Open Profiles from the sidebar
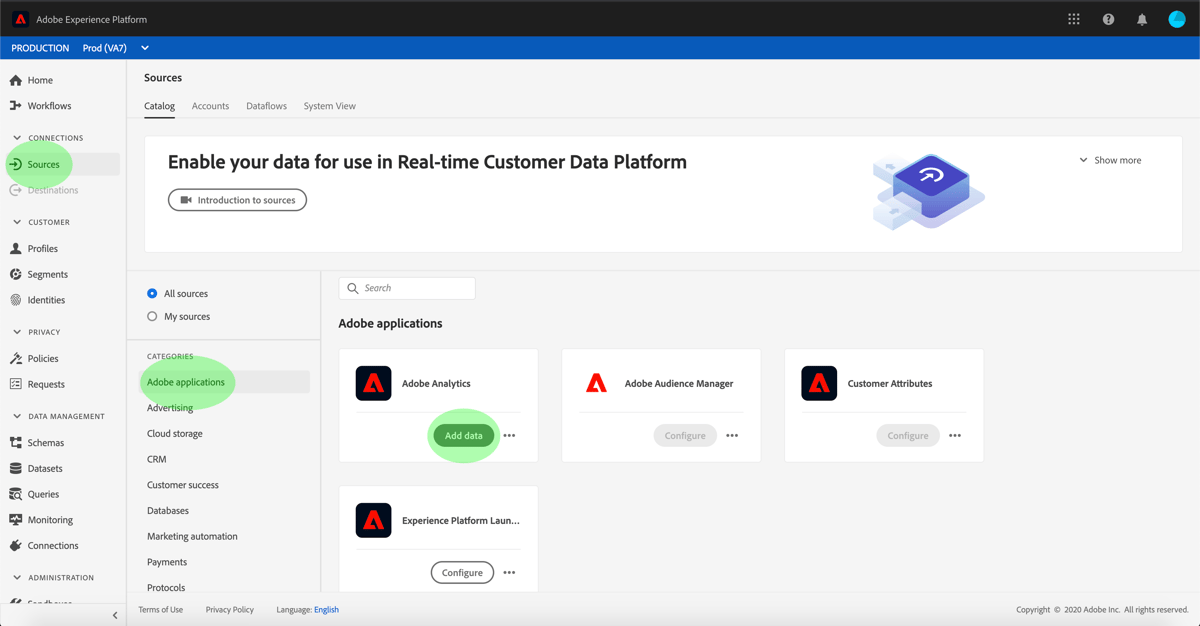Screen dimensions: 1200x626 click(x=16, y=248)
